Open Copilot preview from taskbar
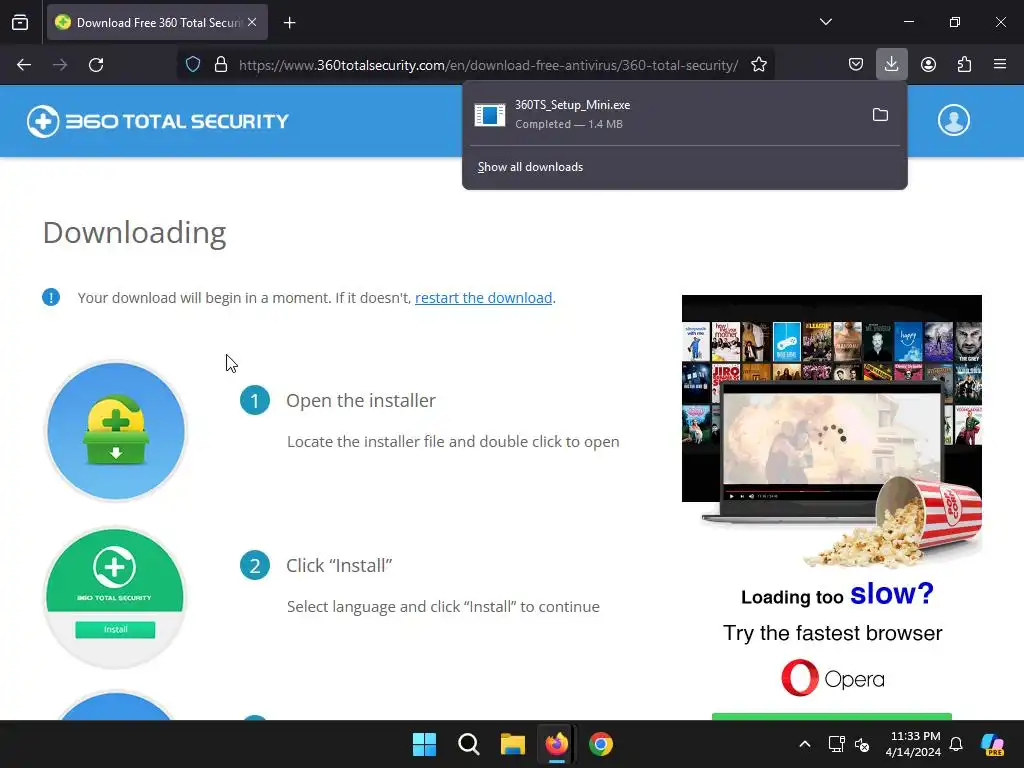 point(993,744)
